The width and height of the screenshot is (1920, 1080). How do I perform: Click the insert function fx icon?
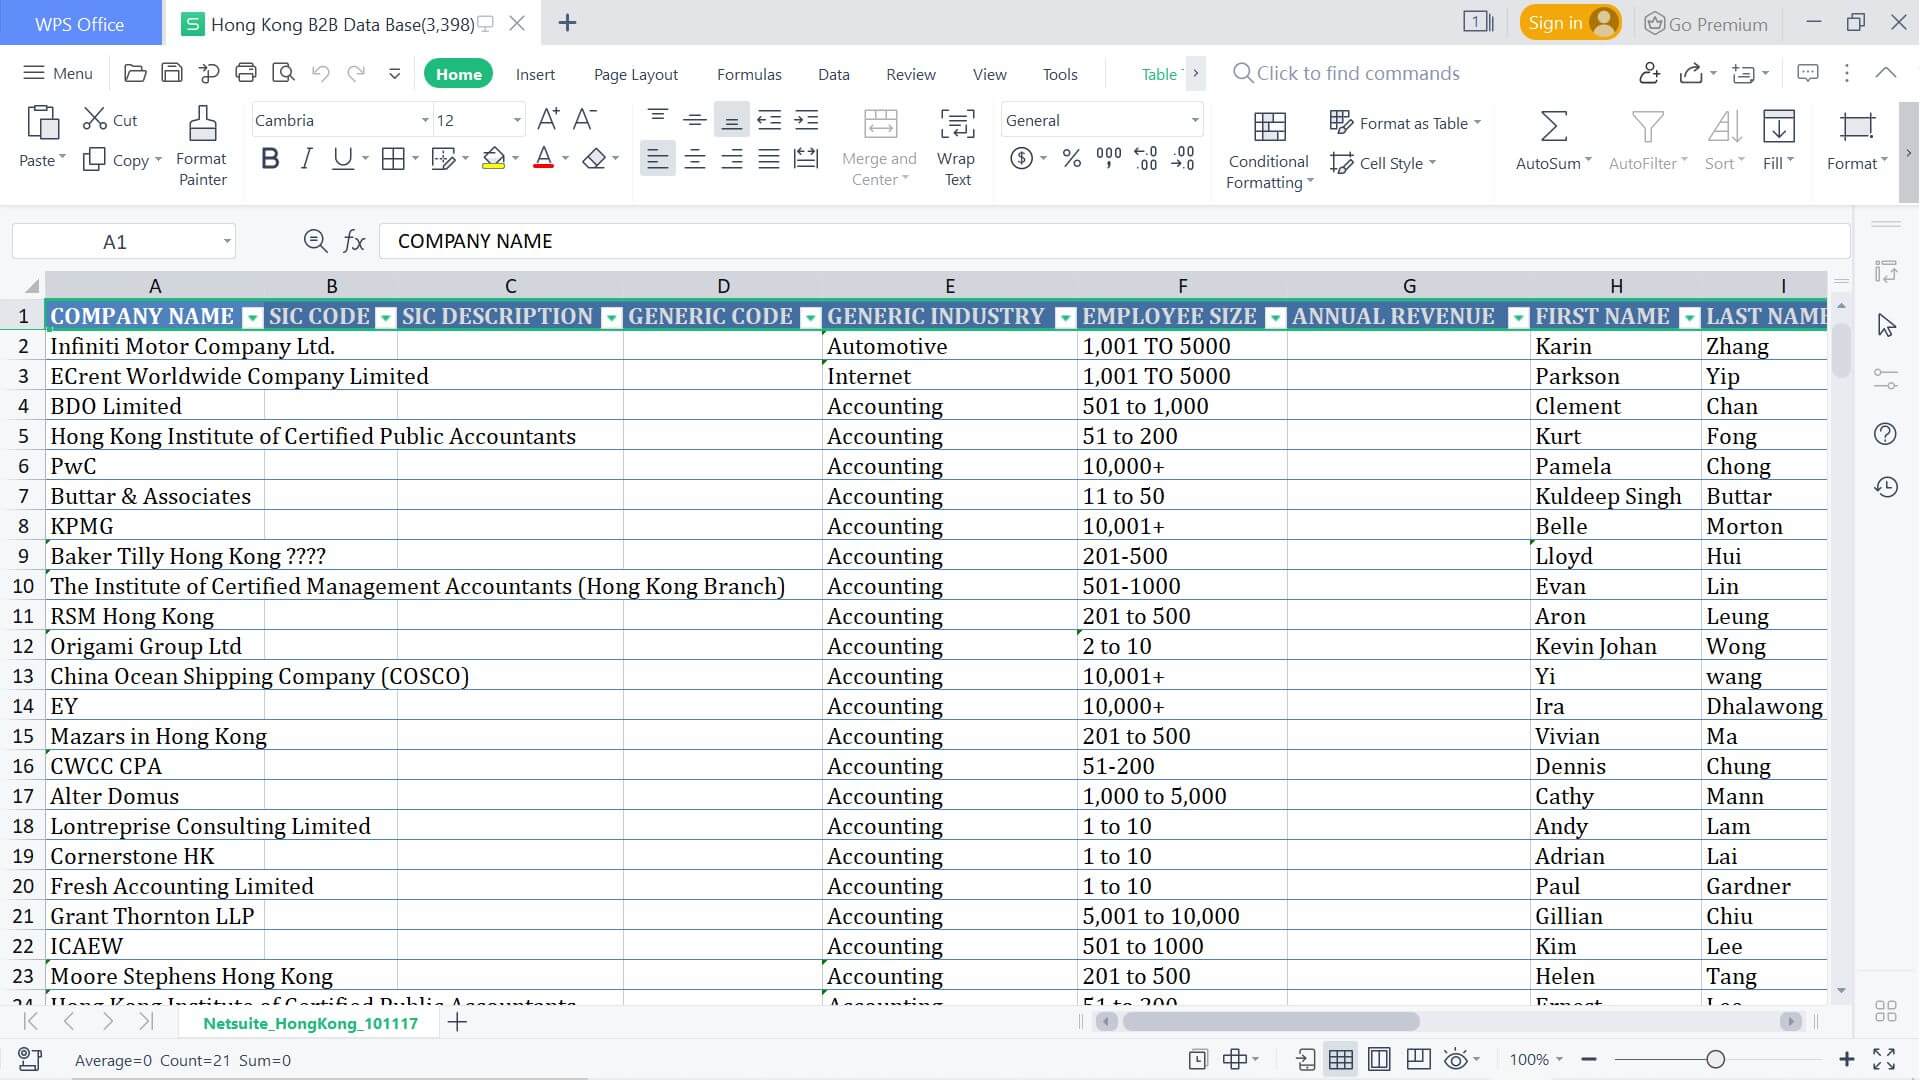point(354,241)
